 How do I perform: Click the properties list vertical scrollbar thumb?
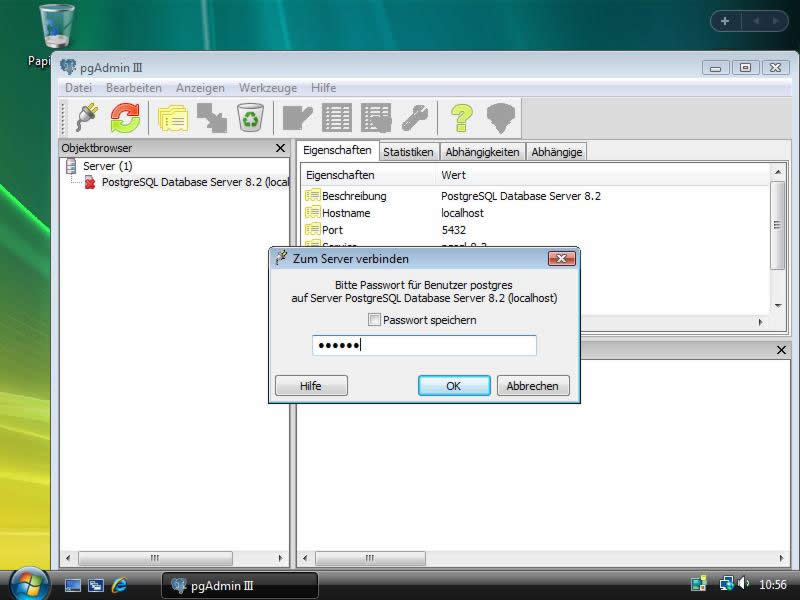(777, 225)
